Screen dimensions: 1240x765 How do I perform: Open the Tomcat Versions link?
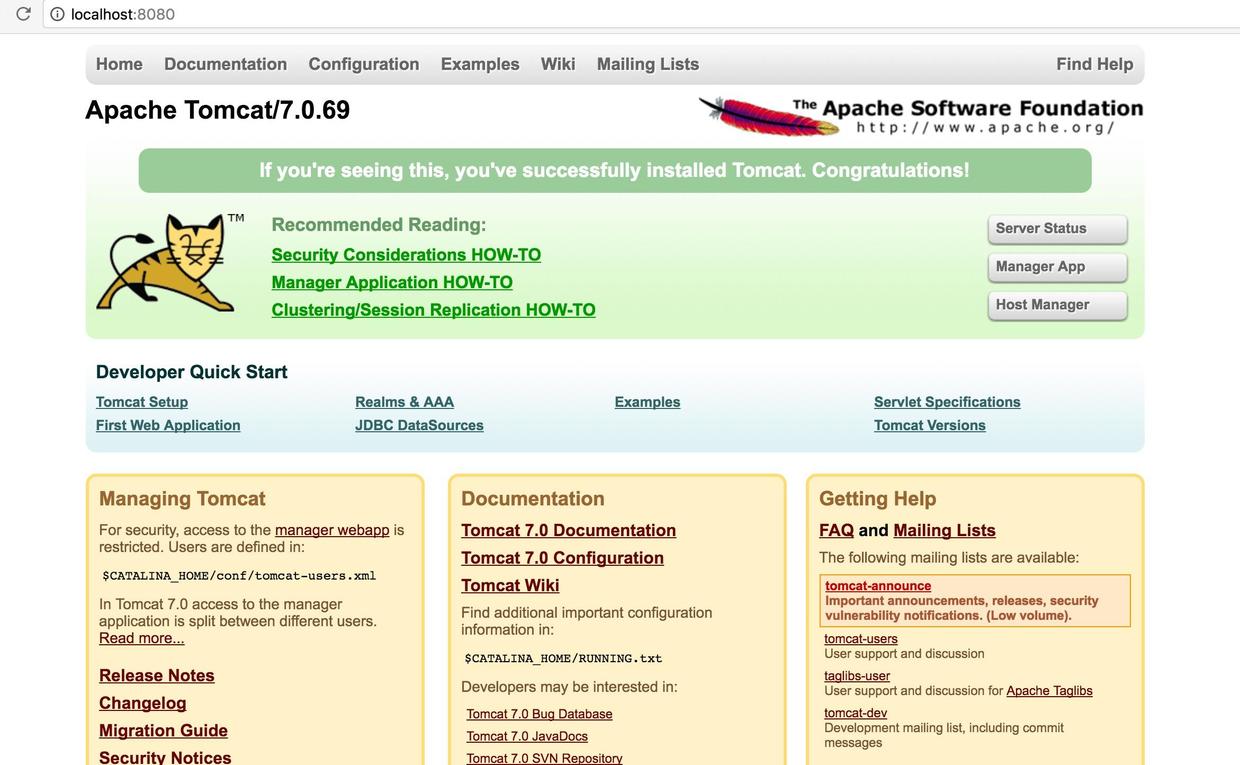[x=930, y=425]
